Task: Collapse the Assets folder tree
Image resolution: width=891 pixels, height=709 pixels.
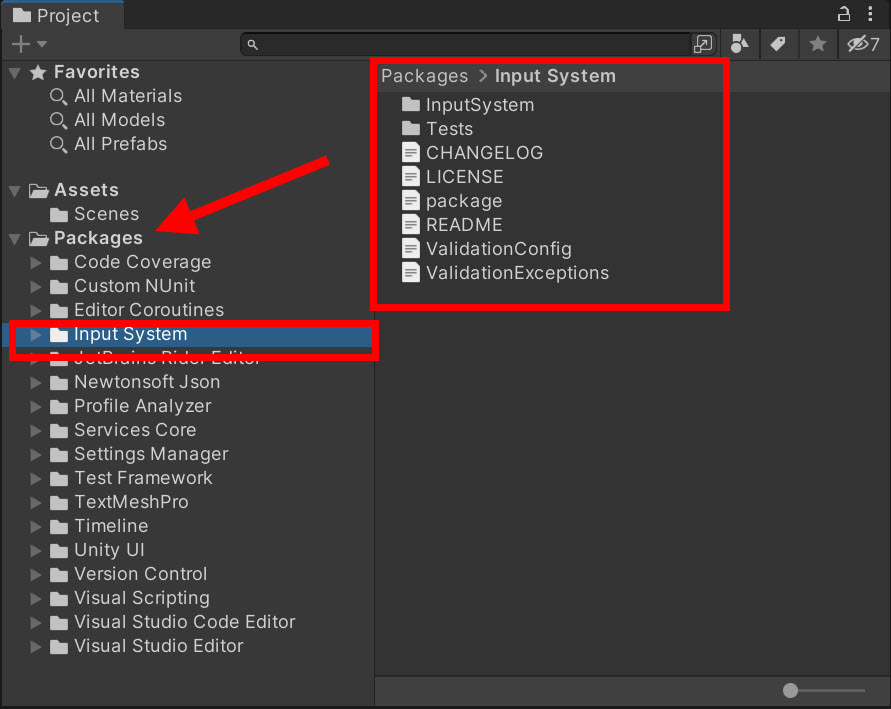Action: coord(15,191)
